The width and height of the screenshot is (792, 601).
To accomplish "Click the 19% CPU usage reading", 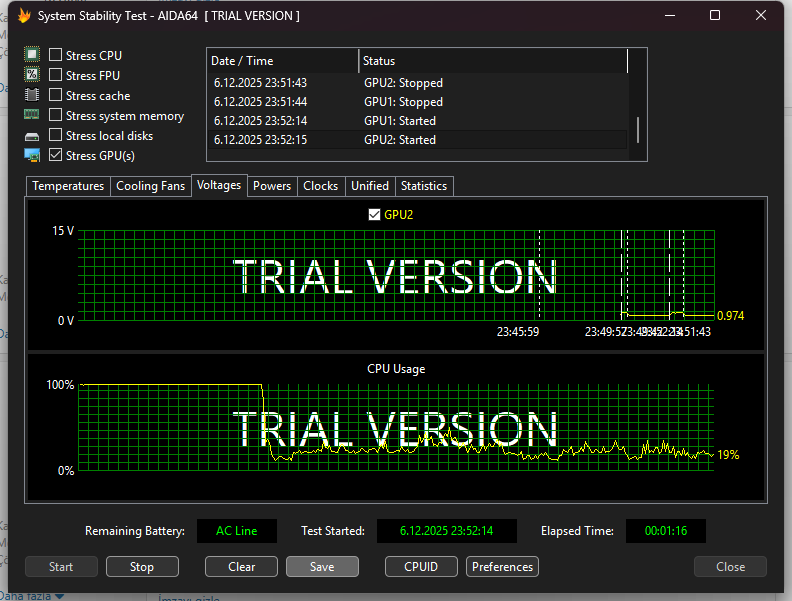I will (x=728, y=455).
